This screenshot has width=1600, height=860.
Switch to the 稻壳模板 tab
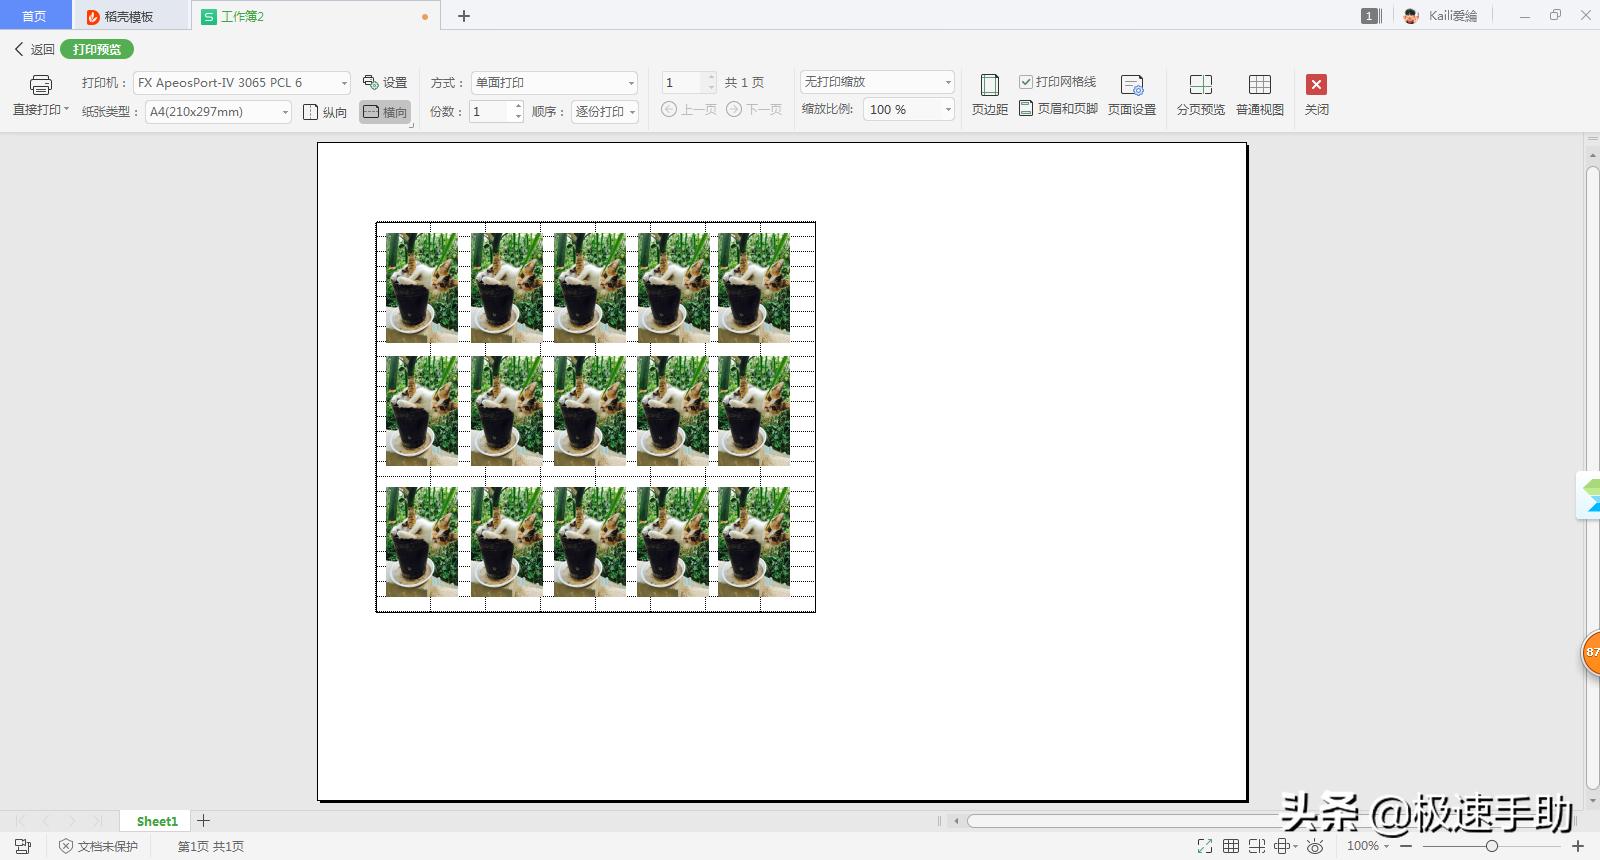[128, 16]
